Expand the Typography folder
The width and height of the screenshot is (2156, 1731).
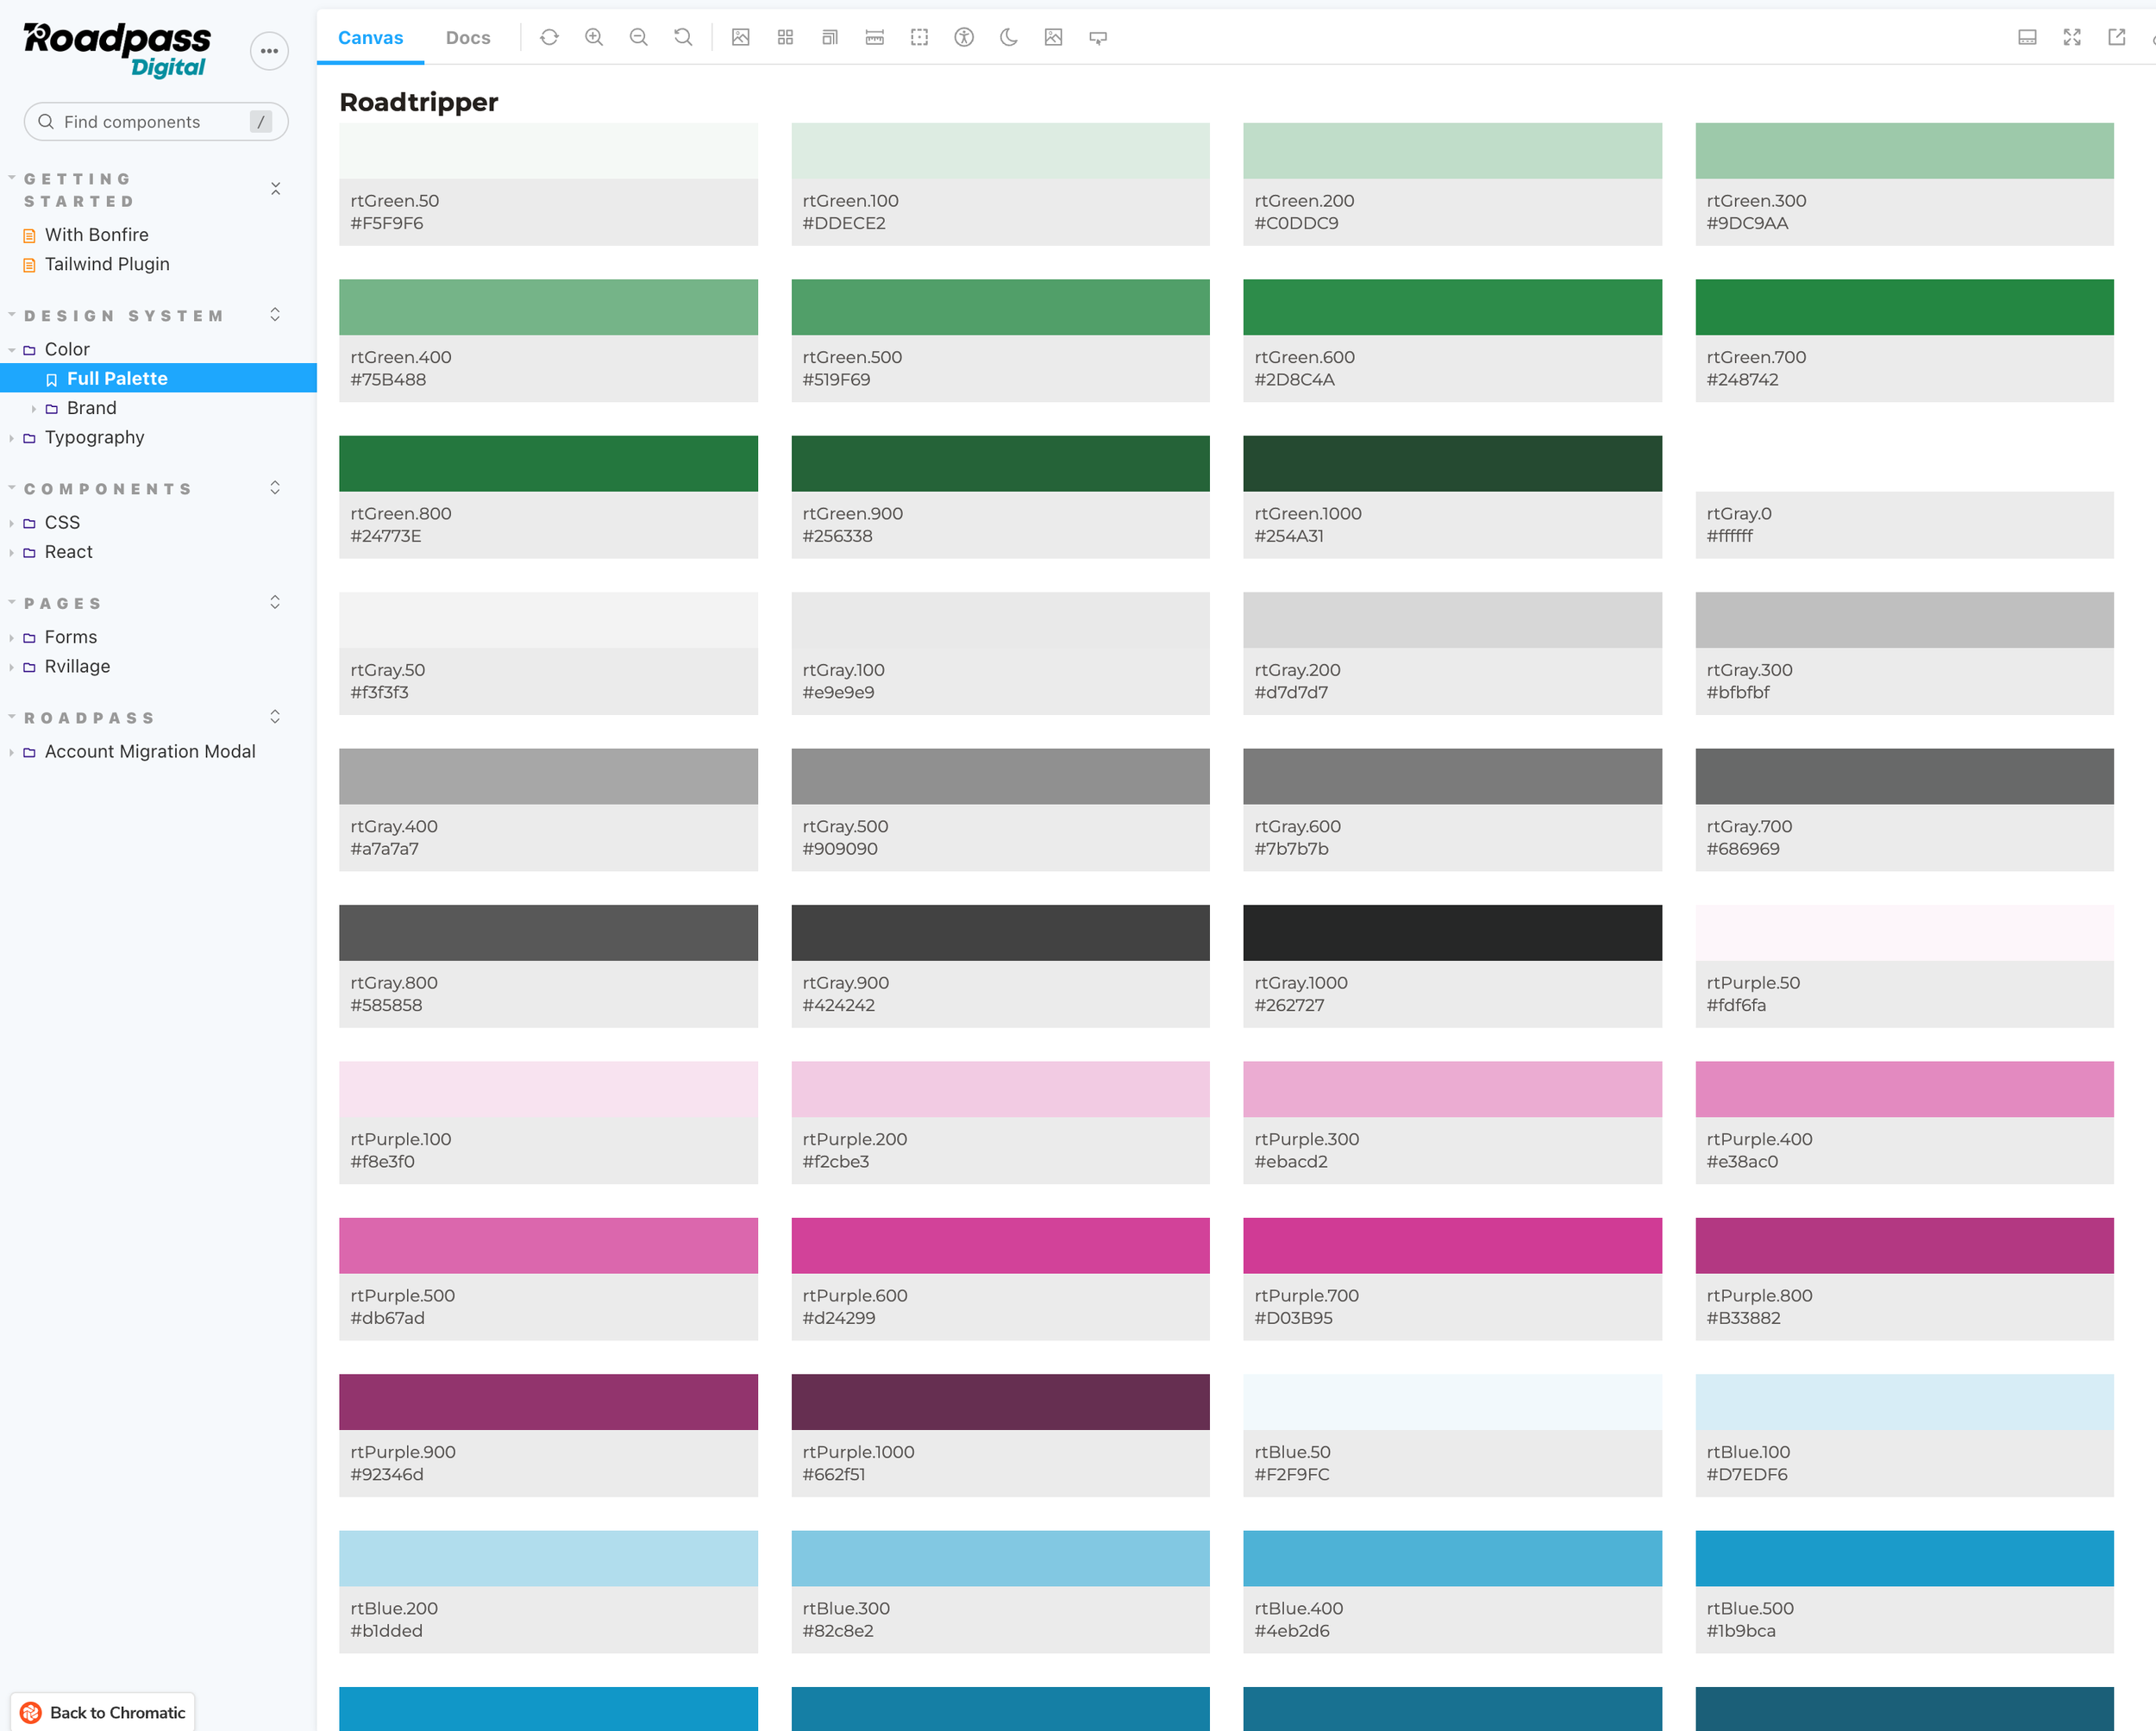click(94, 437)
